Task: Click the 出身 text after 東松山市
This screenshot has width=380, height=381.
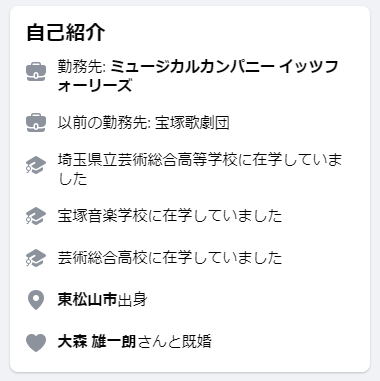Action: pyautogui.click(x=132, y=299)
